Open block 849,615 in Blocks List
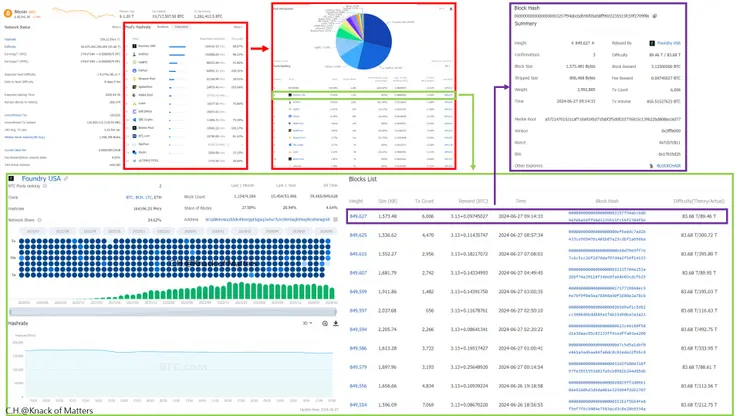 click(x=358, y=254)
